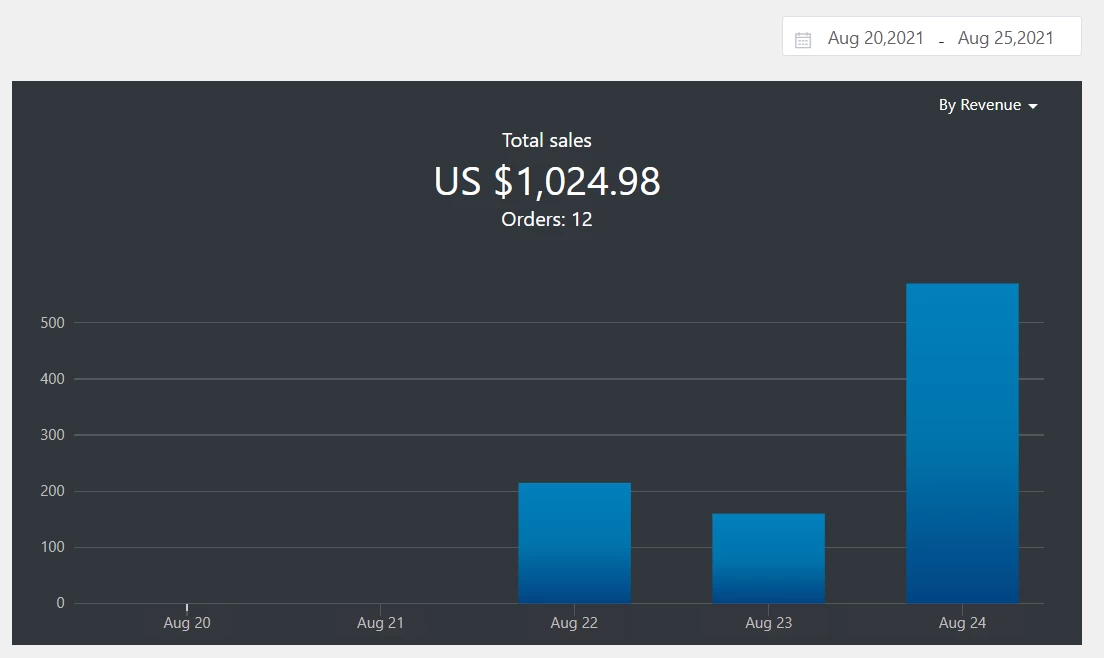
Task: Click the Orders: 12 text
Action: [x=547, y=219]
